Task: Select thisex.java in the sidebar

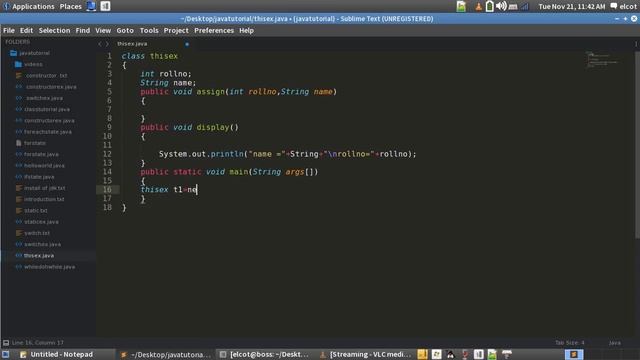Action: [39, 256]
